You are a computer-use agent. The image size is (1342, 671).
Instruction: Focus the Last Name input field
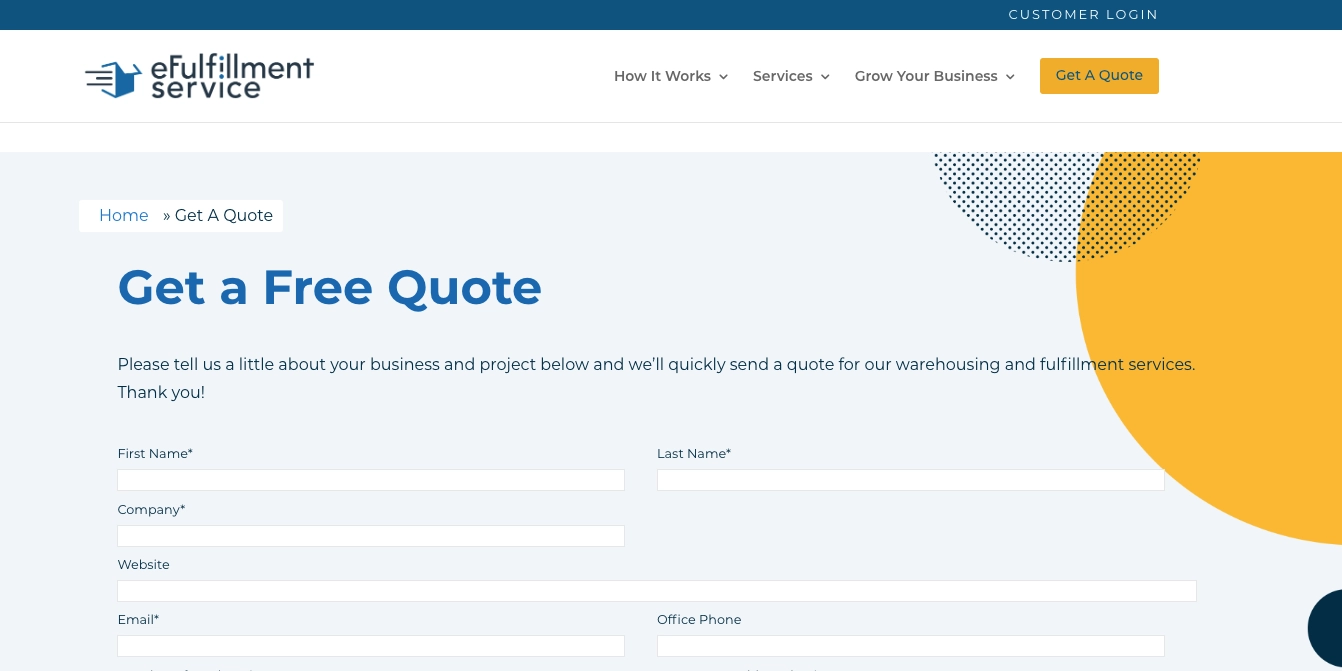click(x=910, y=480)
